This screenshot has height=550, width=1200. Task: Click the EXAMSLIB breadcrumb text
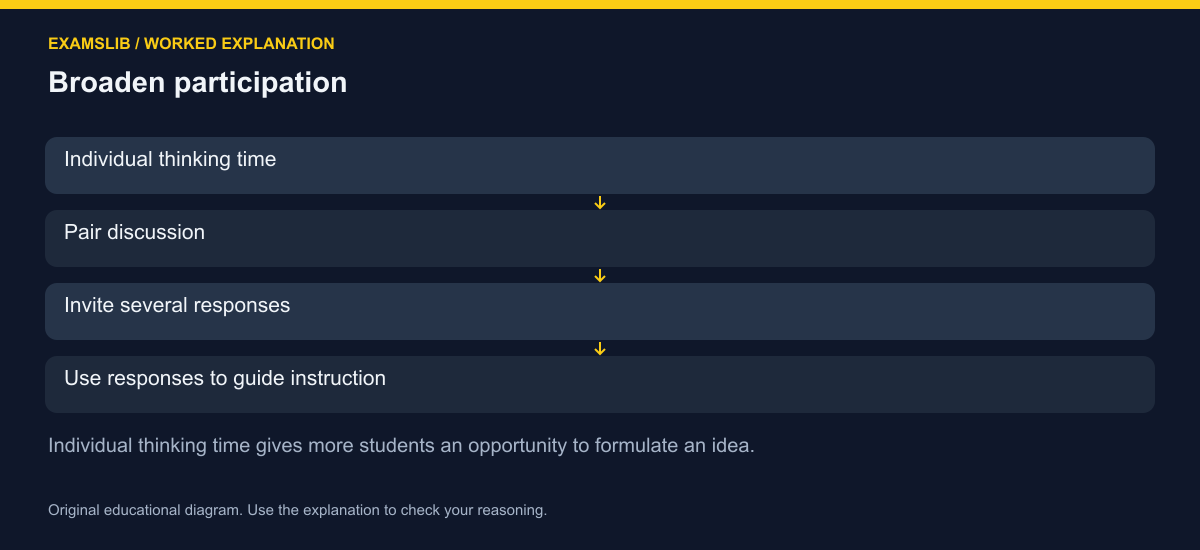pyautogui.click(x=89, y=44)
